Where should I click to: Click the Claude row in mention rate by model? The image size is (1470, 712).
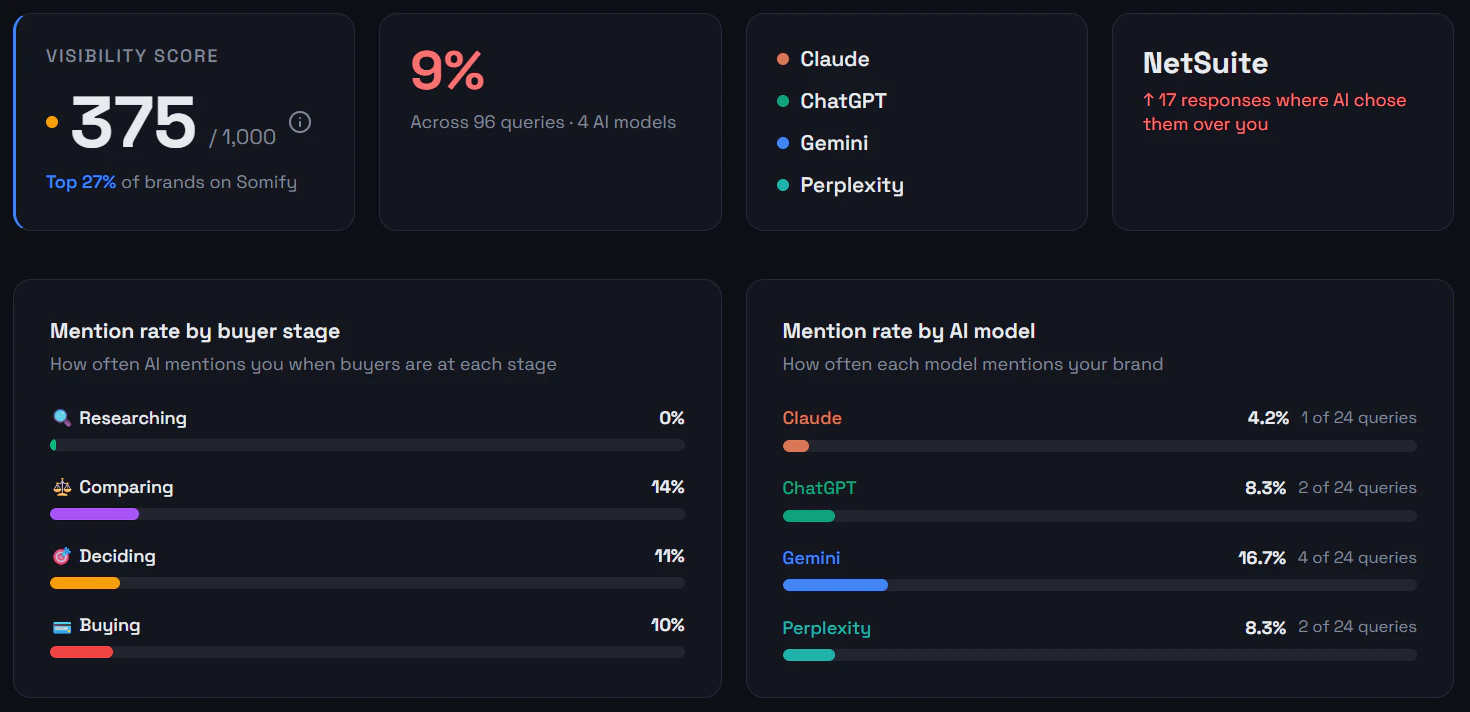812,418
